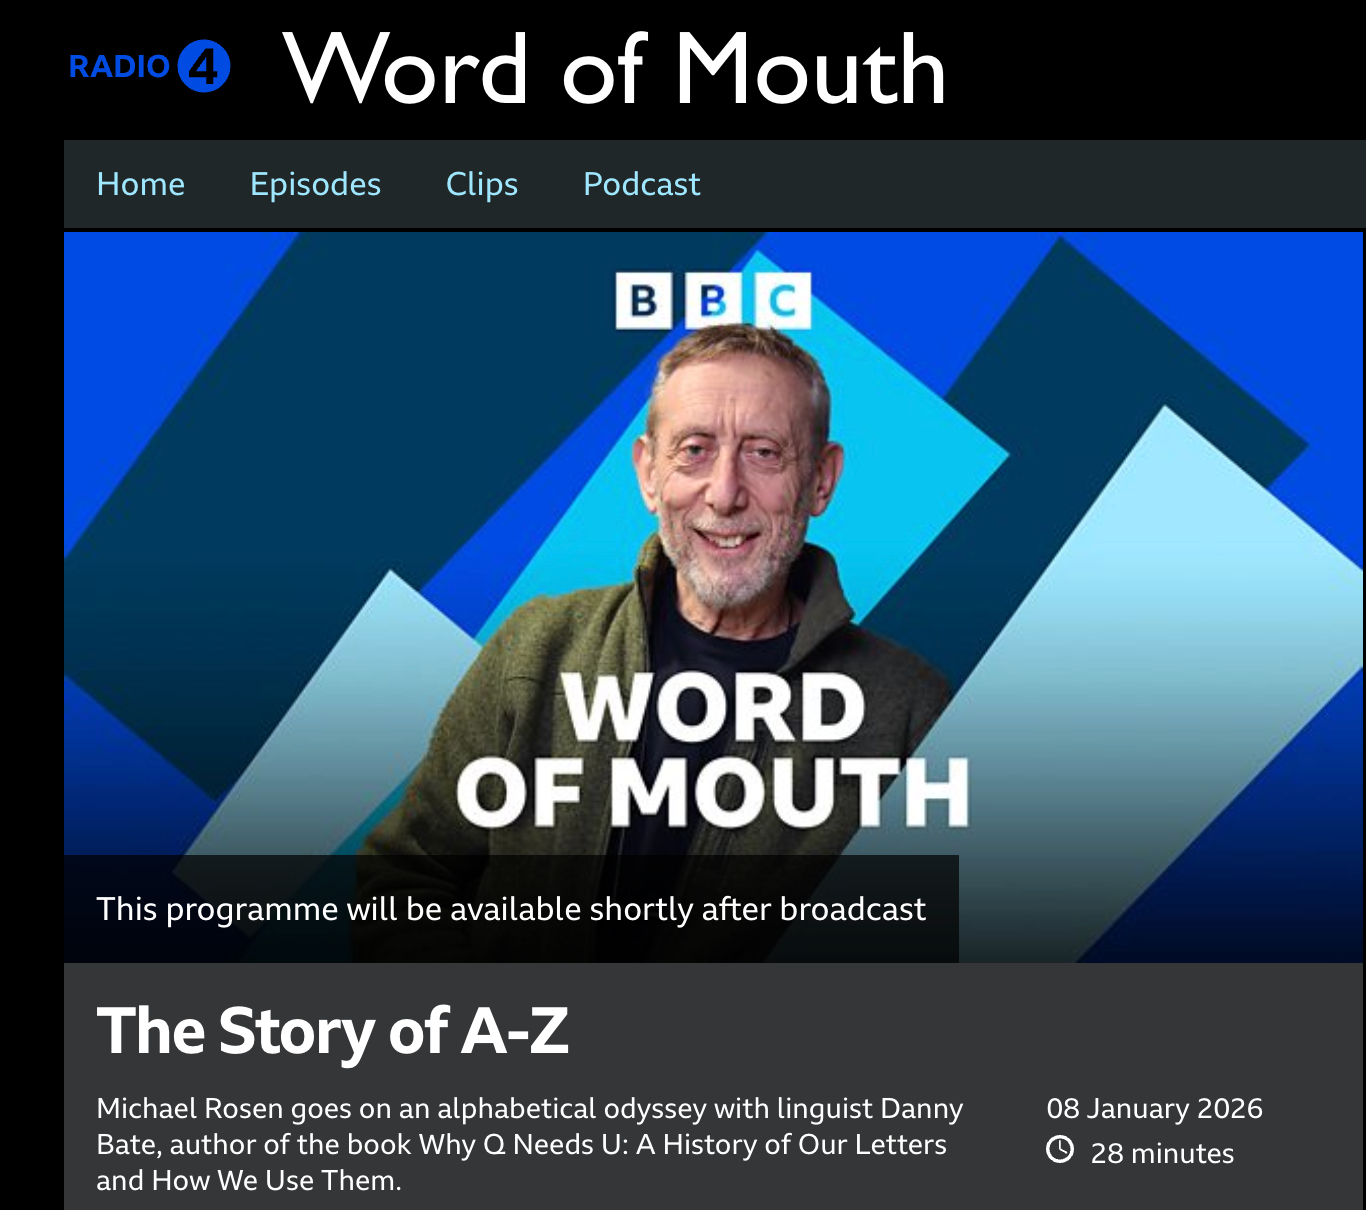Click the BBC blocks logo on artwork
The image size is (1366, 1210).
713,300
